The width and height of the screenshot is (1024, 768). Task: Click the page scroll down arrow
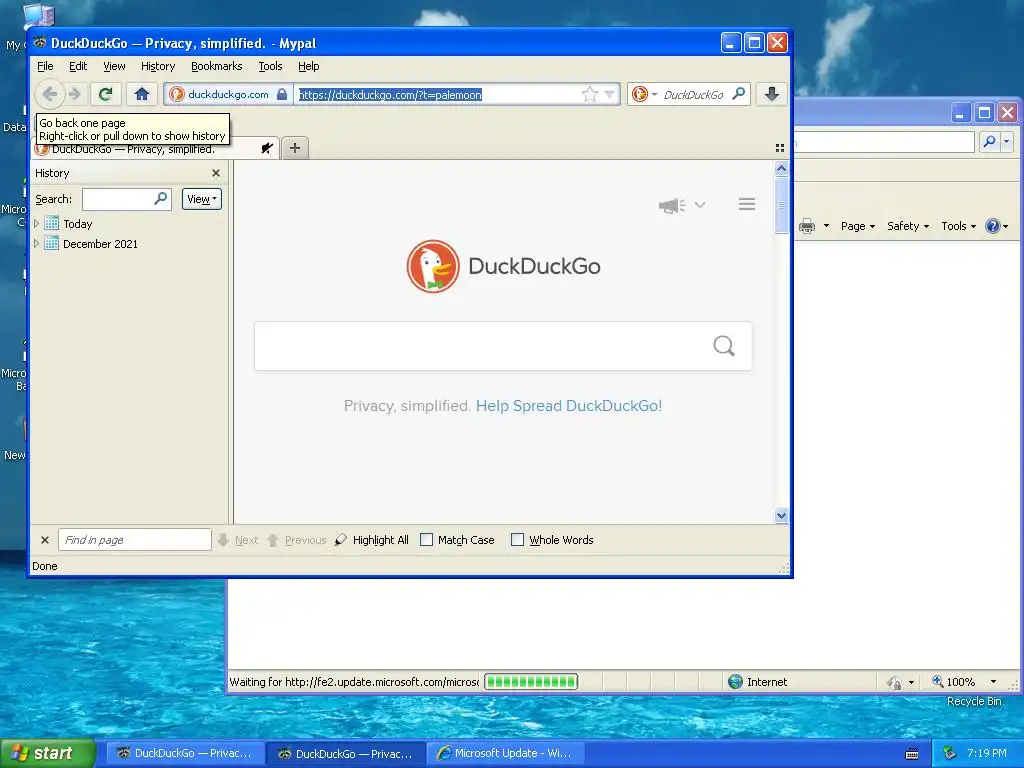tap(781, 515)
